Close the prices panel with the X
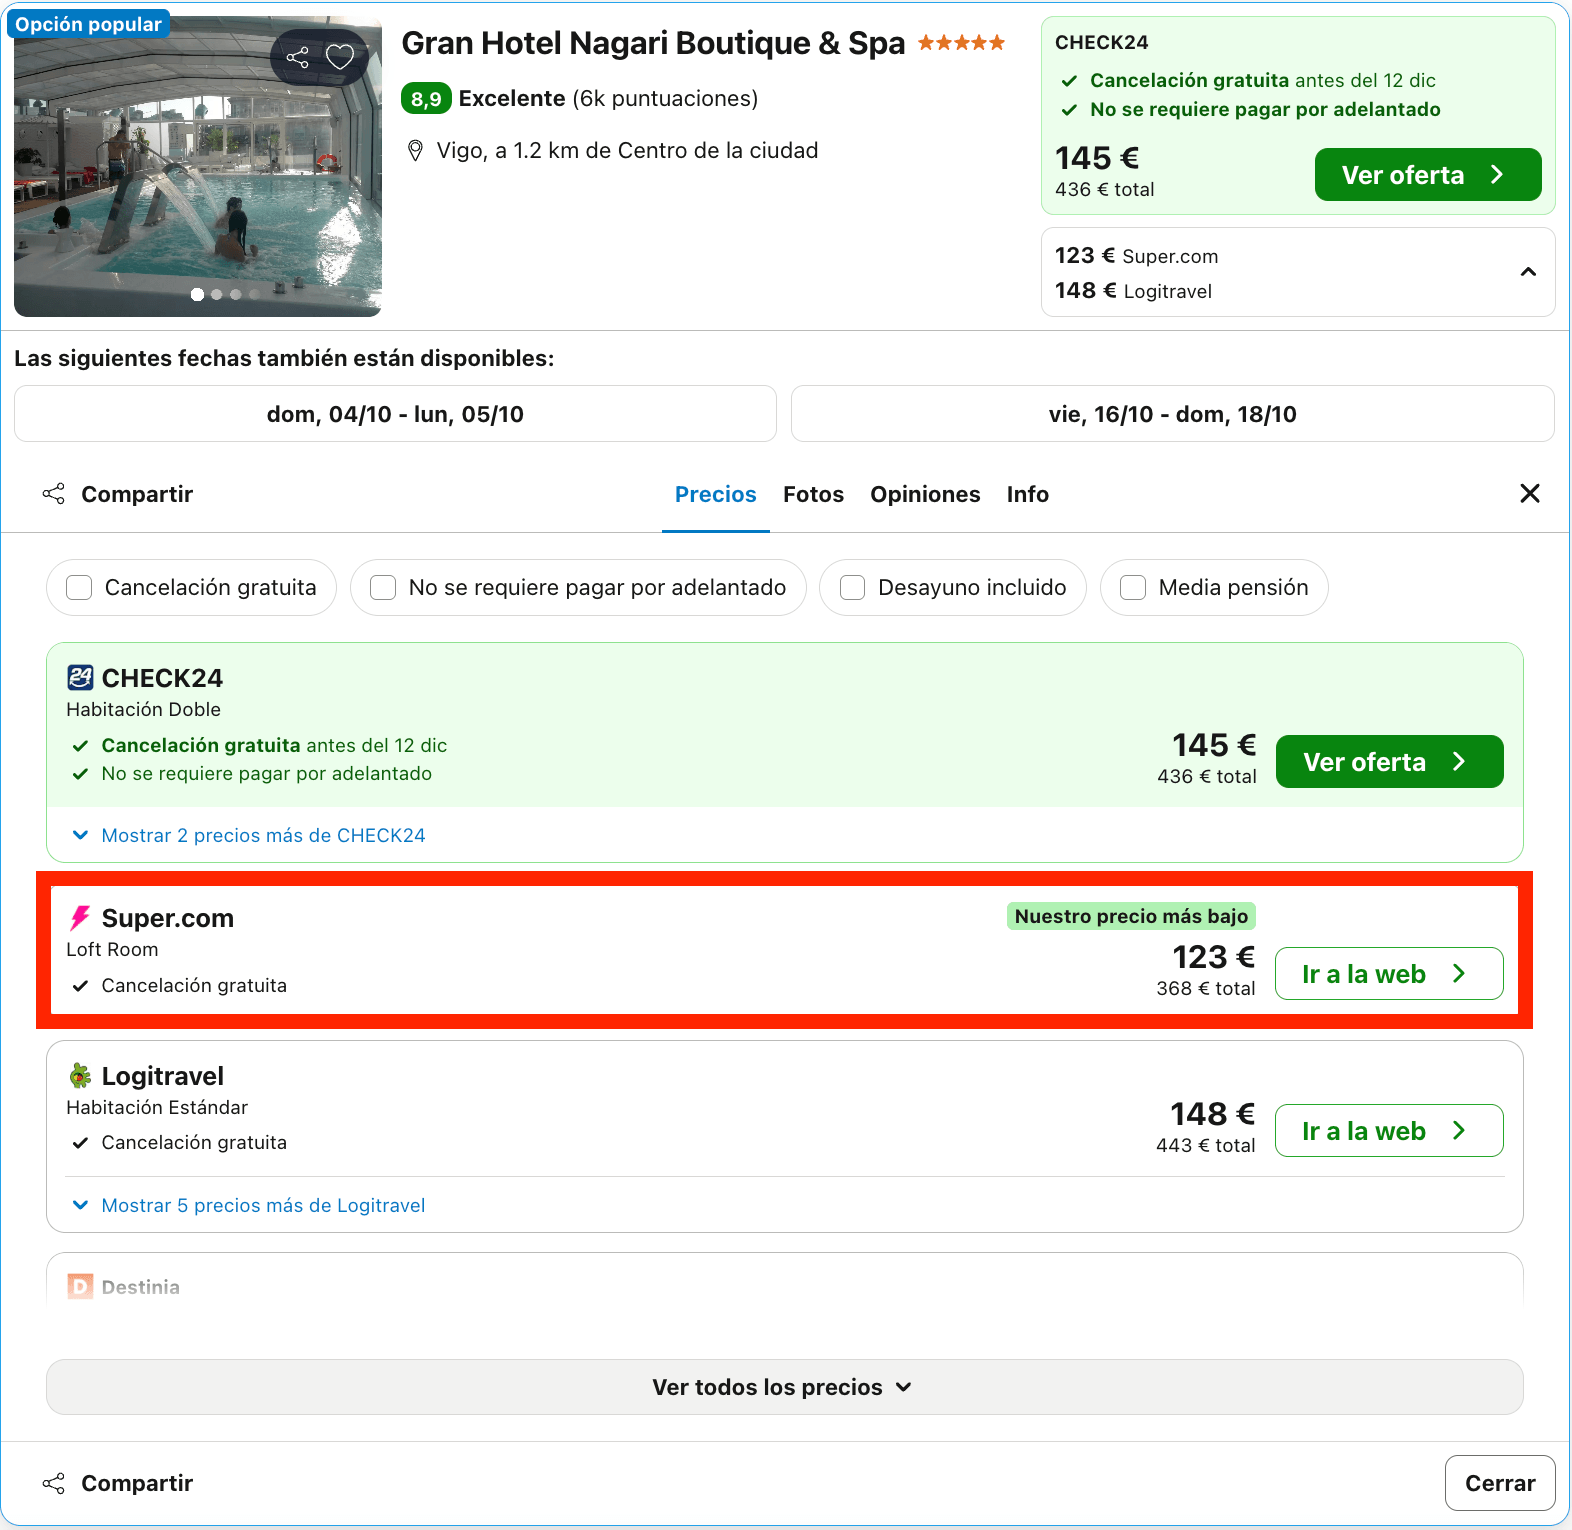 (1530, 493)
